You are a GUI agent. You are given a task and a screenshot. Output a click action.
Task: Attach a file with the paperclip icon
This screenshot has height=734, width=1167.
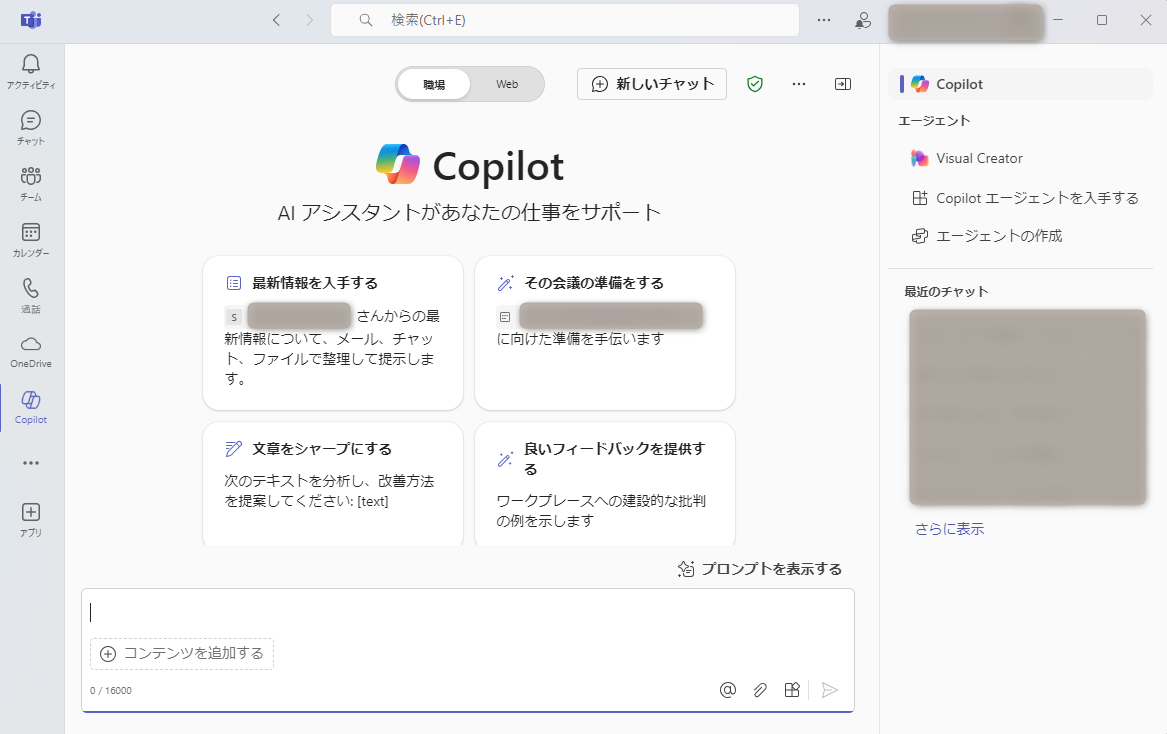[x=760, y=690]
